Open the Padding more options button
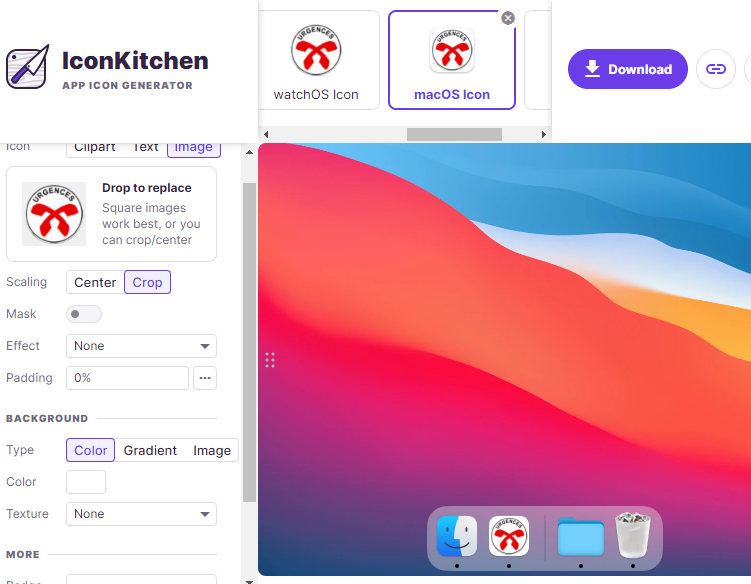 click(x=205, y=378)
